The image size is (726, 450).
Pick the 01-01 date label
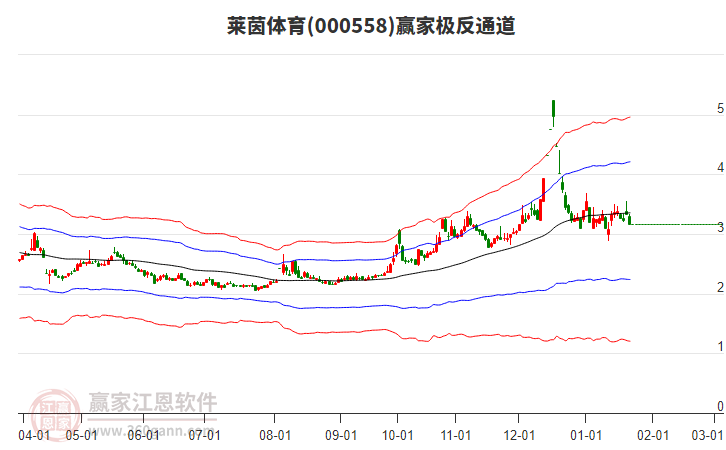[x=586, y=436]
